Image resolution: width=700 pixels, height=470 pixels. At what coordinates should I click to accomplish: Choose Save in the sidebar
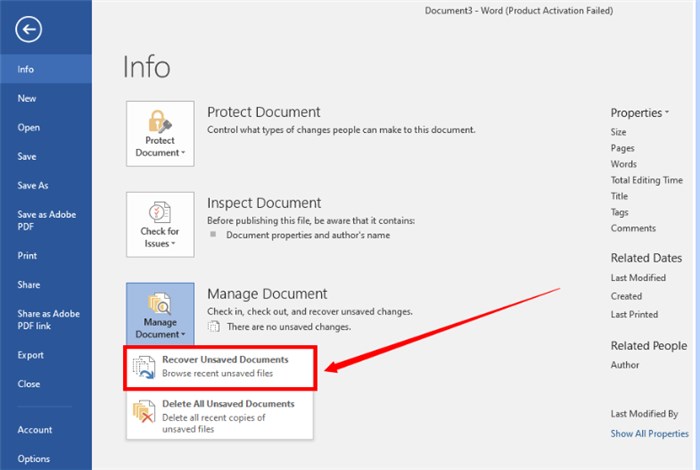(46, 157)
